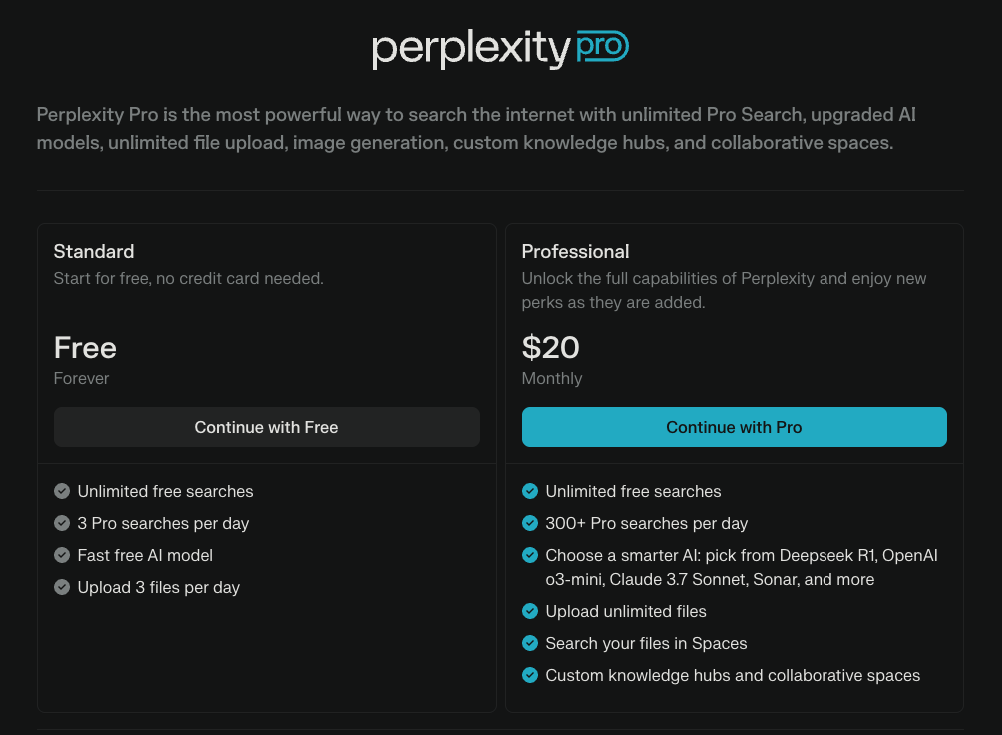Click the Free Forever price text

coord(85,360)
